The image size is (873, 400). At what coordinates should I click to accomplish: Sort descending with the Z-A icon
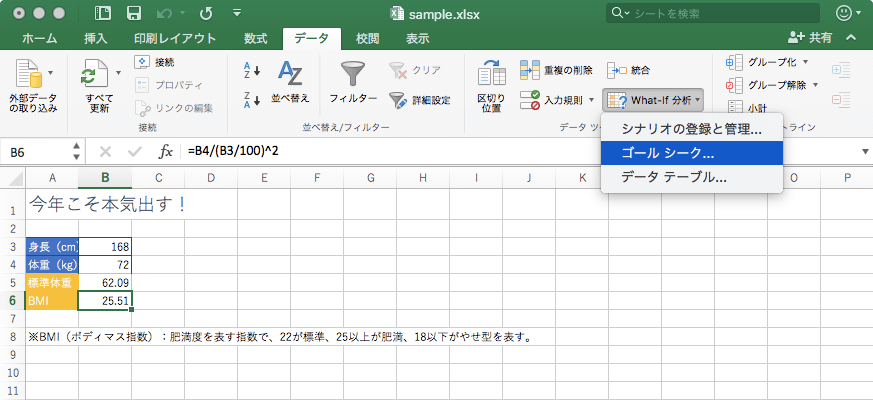(252, 100)
